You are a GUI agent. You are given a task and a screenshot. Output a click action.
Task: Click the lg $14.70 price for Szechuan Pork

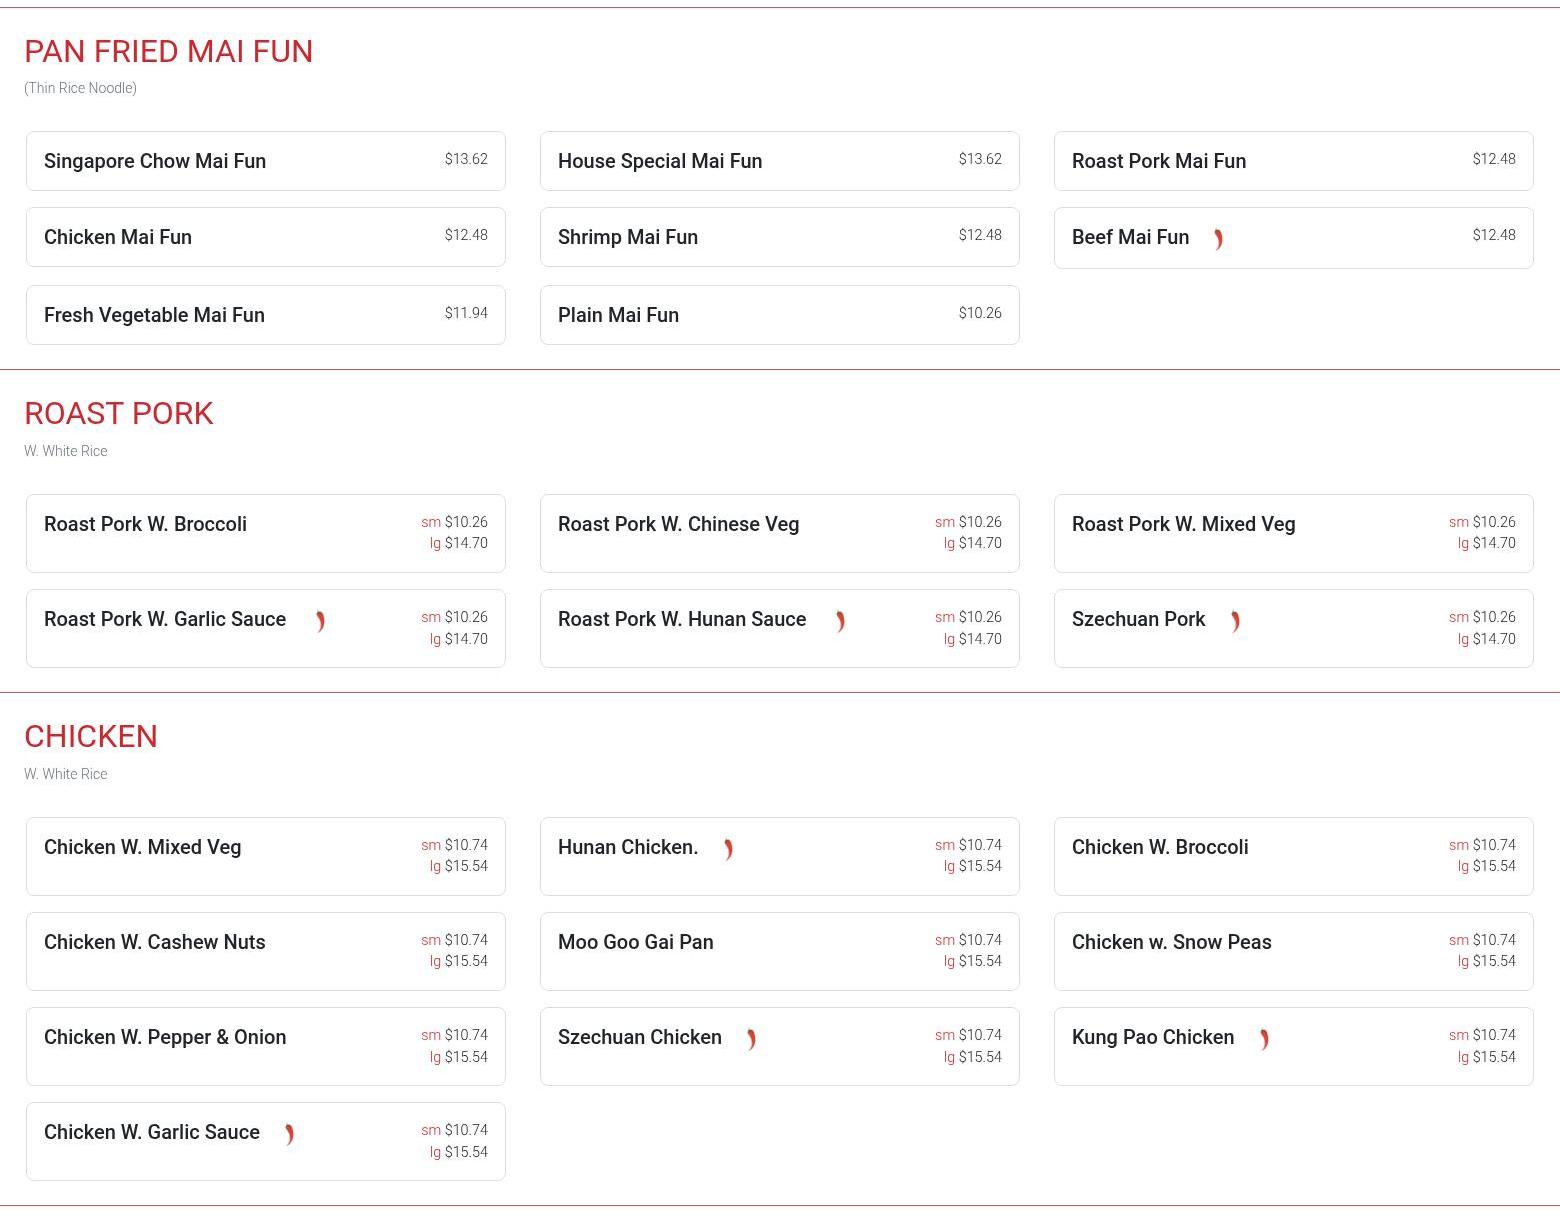pos(1487,639)
